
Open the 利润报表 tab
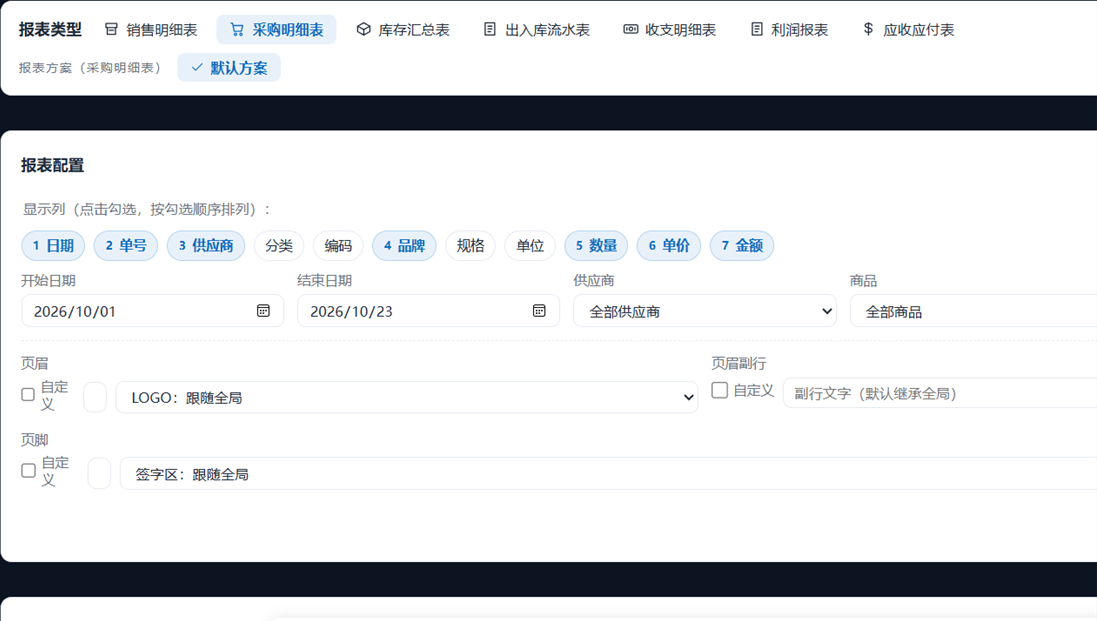788,29
